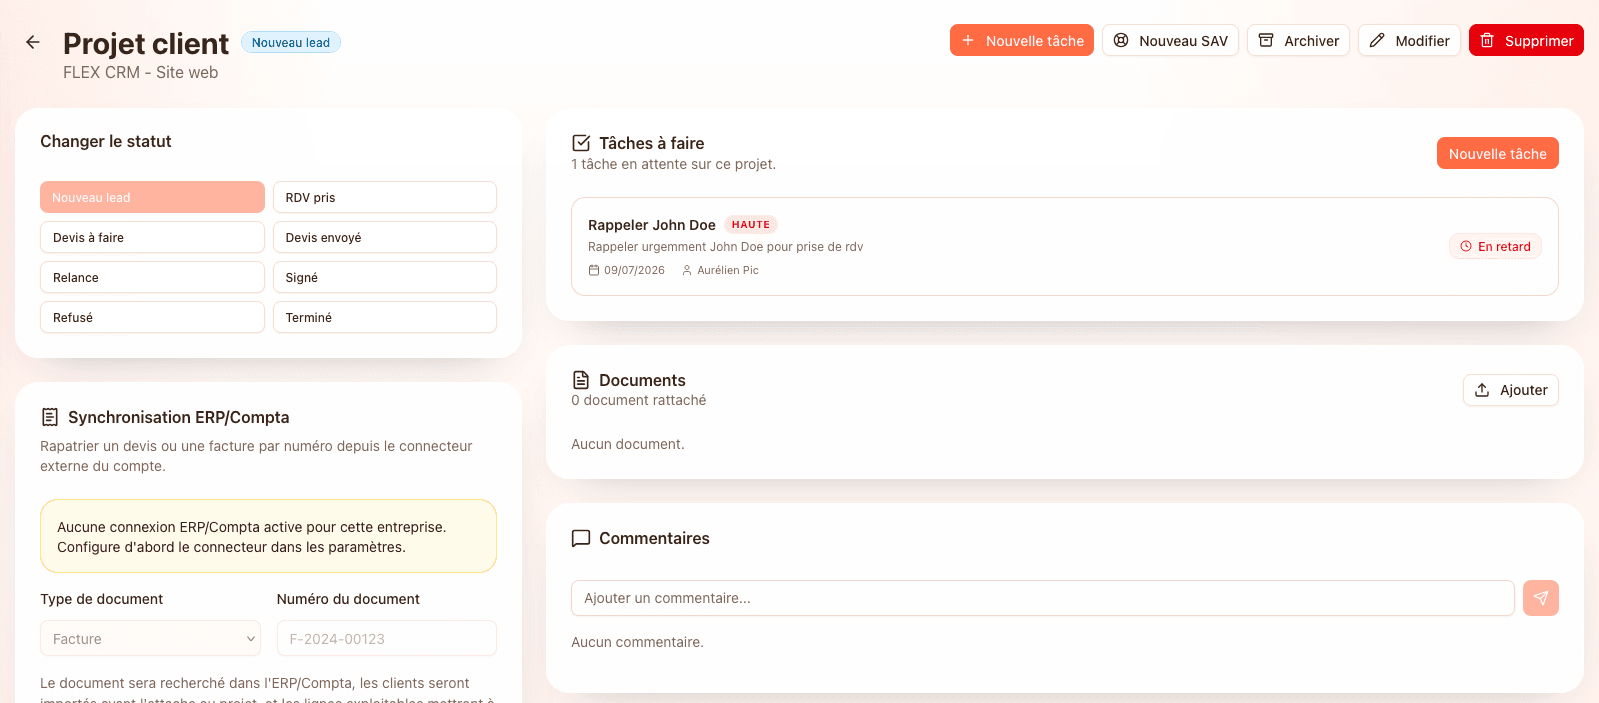Choose the Signé status option
This screenshot has width=1599, height=703.
(x=385, y=277)
